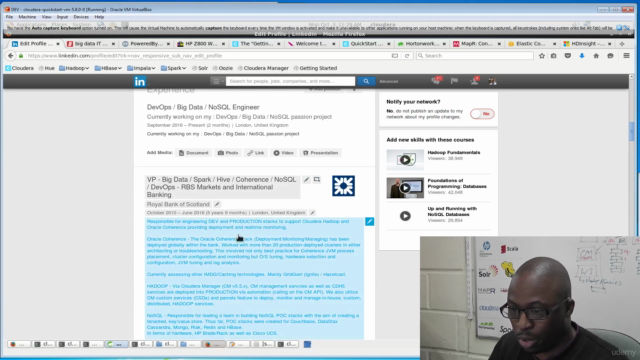Open LinkedIn search category menu icon
The width and height of the screenshot is (640, 360).
click(x=217, y=81)
